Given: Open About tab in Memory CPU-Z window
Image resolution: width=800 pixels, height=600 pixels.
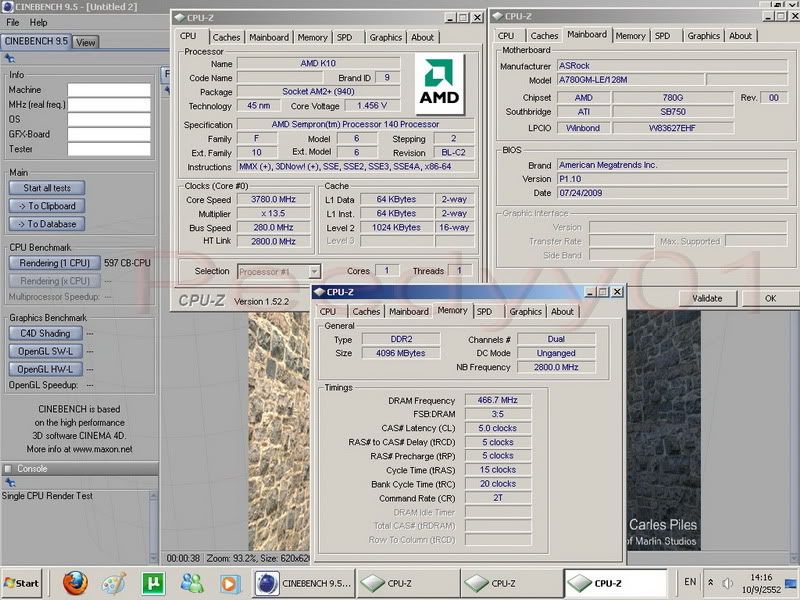Looking at the screenshot, I should pyautogui.click(x=562, y=311).
